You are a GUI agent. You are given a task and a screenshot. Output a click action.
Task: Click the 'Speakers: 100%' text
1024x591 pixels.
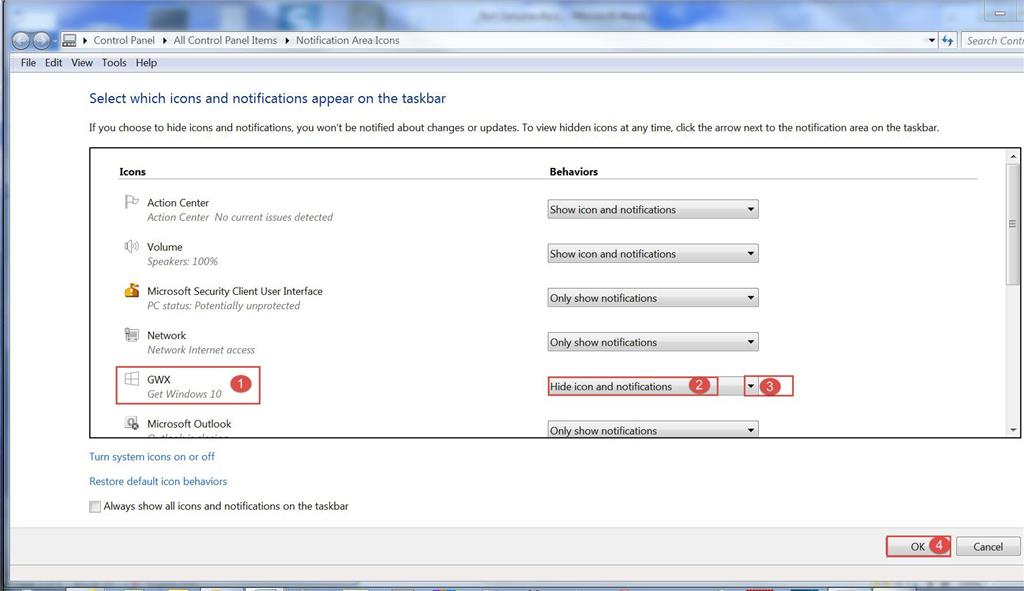(x=182, y=261)
